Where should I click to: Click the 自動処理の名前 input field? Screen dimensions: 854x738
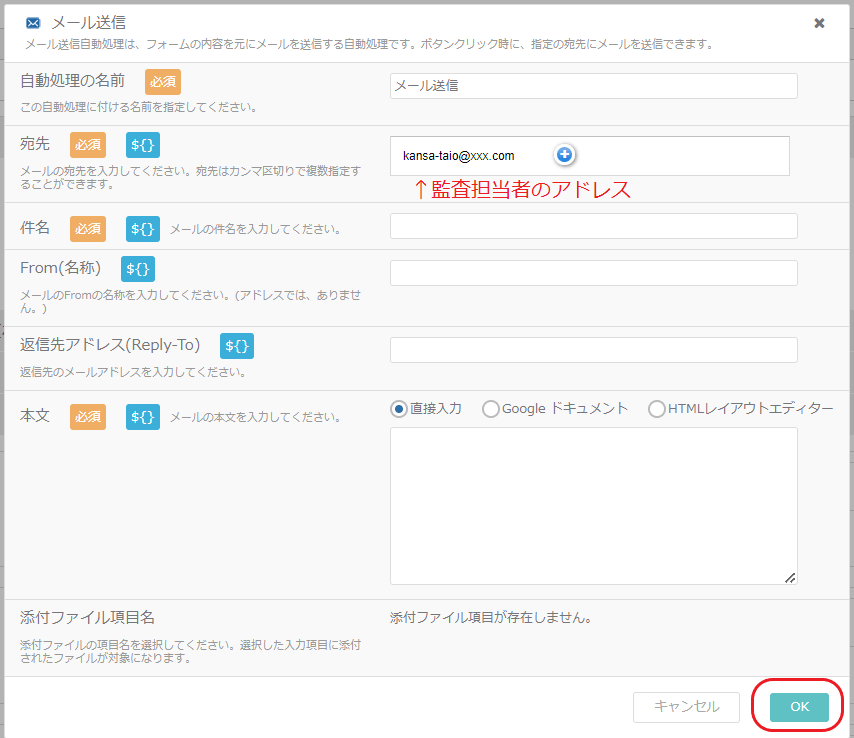coord(594,86)
